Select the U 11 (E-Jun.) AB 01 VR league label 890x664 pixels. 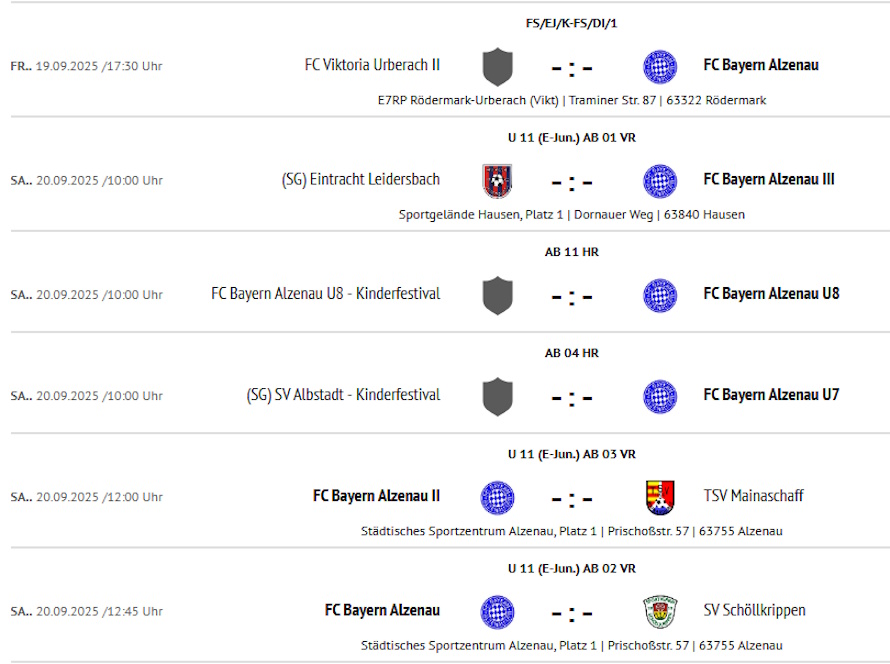pyautogui.click(x=572, y=138)
